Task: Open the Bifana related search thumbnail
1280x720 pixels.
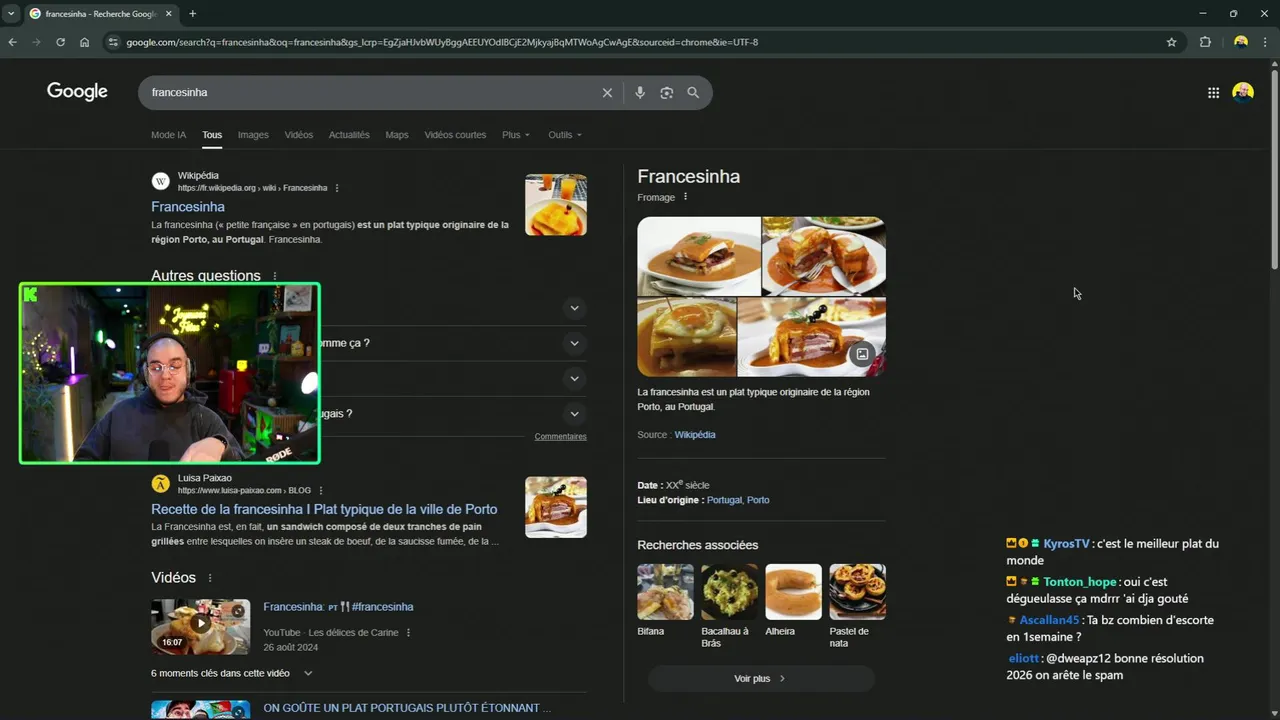Action: pyautogui.click(x=665, y=592)
